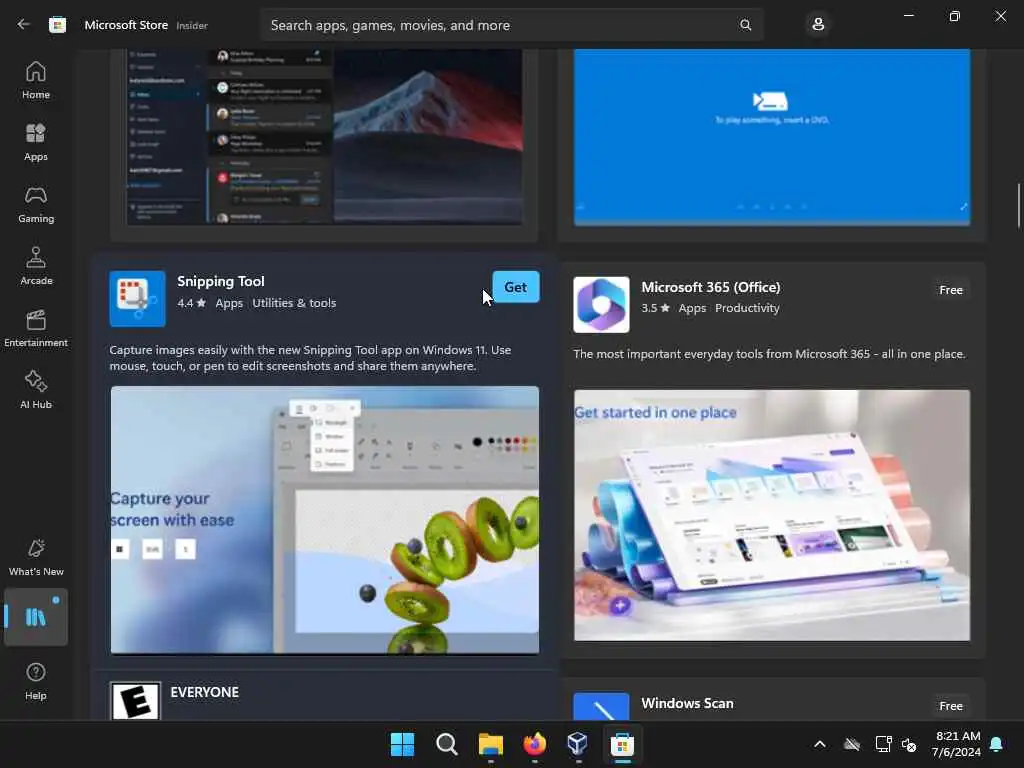Open the Gaming section in sidebar
Viewport: 1024px width, 768px height.
pyautogui.click(x=36, y=204)
